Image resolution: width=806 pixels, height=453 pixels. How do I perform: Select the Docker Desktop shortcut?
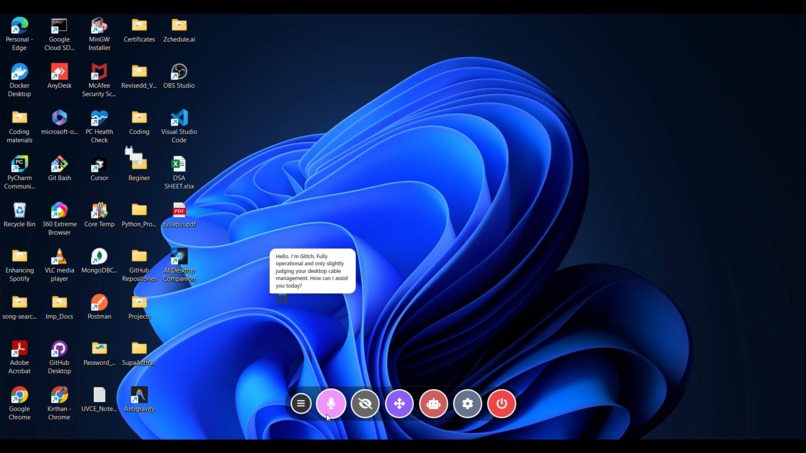click(19, 80)
